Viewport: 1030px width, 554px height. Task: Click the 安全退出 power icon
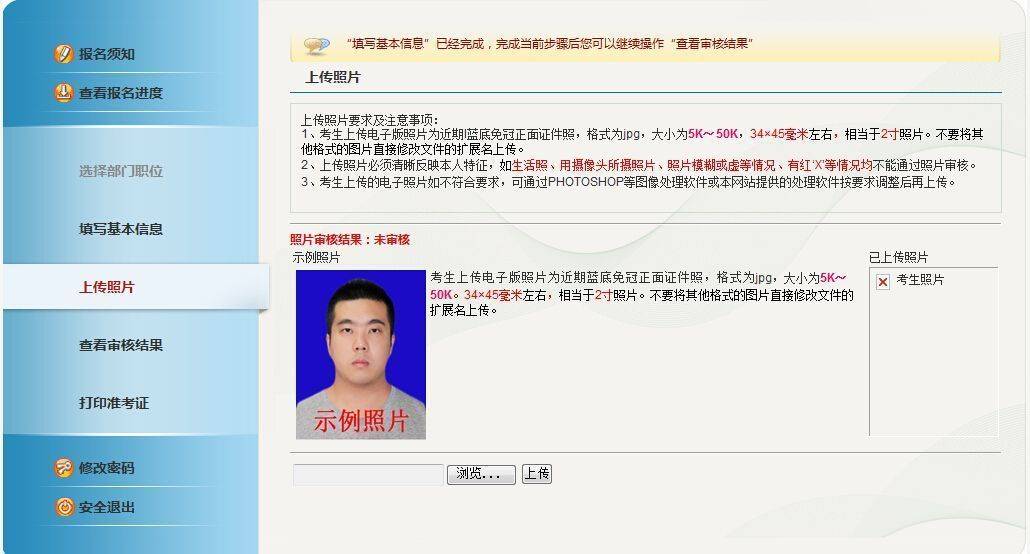point(64,507)
